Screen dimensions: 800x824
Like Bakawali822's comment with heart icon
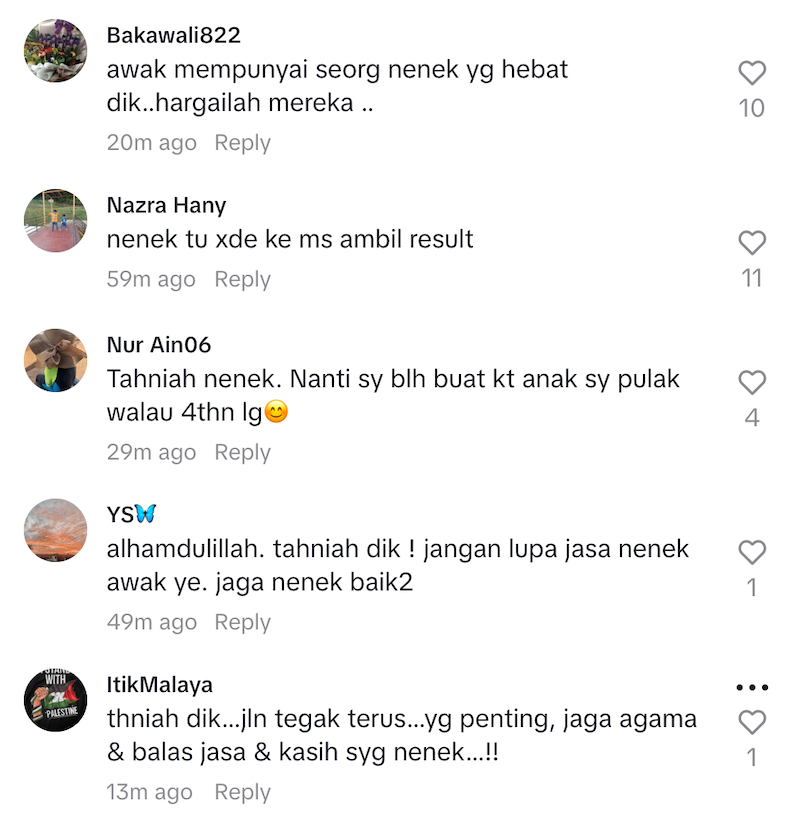(752, 73)
